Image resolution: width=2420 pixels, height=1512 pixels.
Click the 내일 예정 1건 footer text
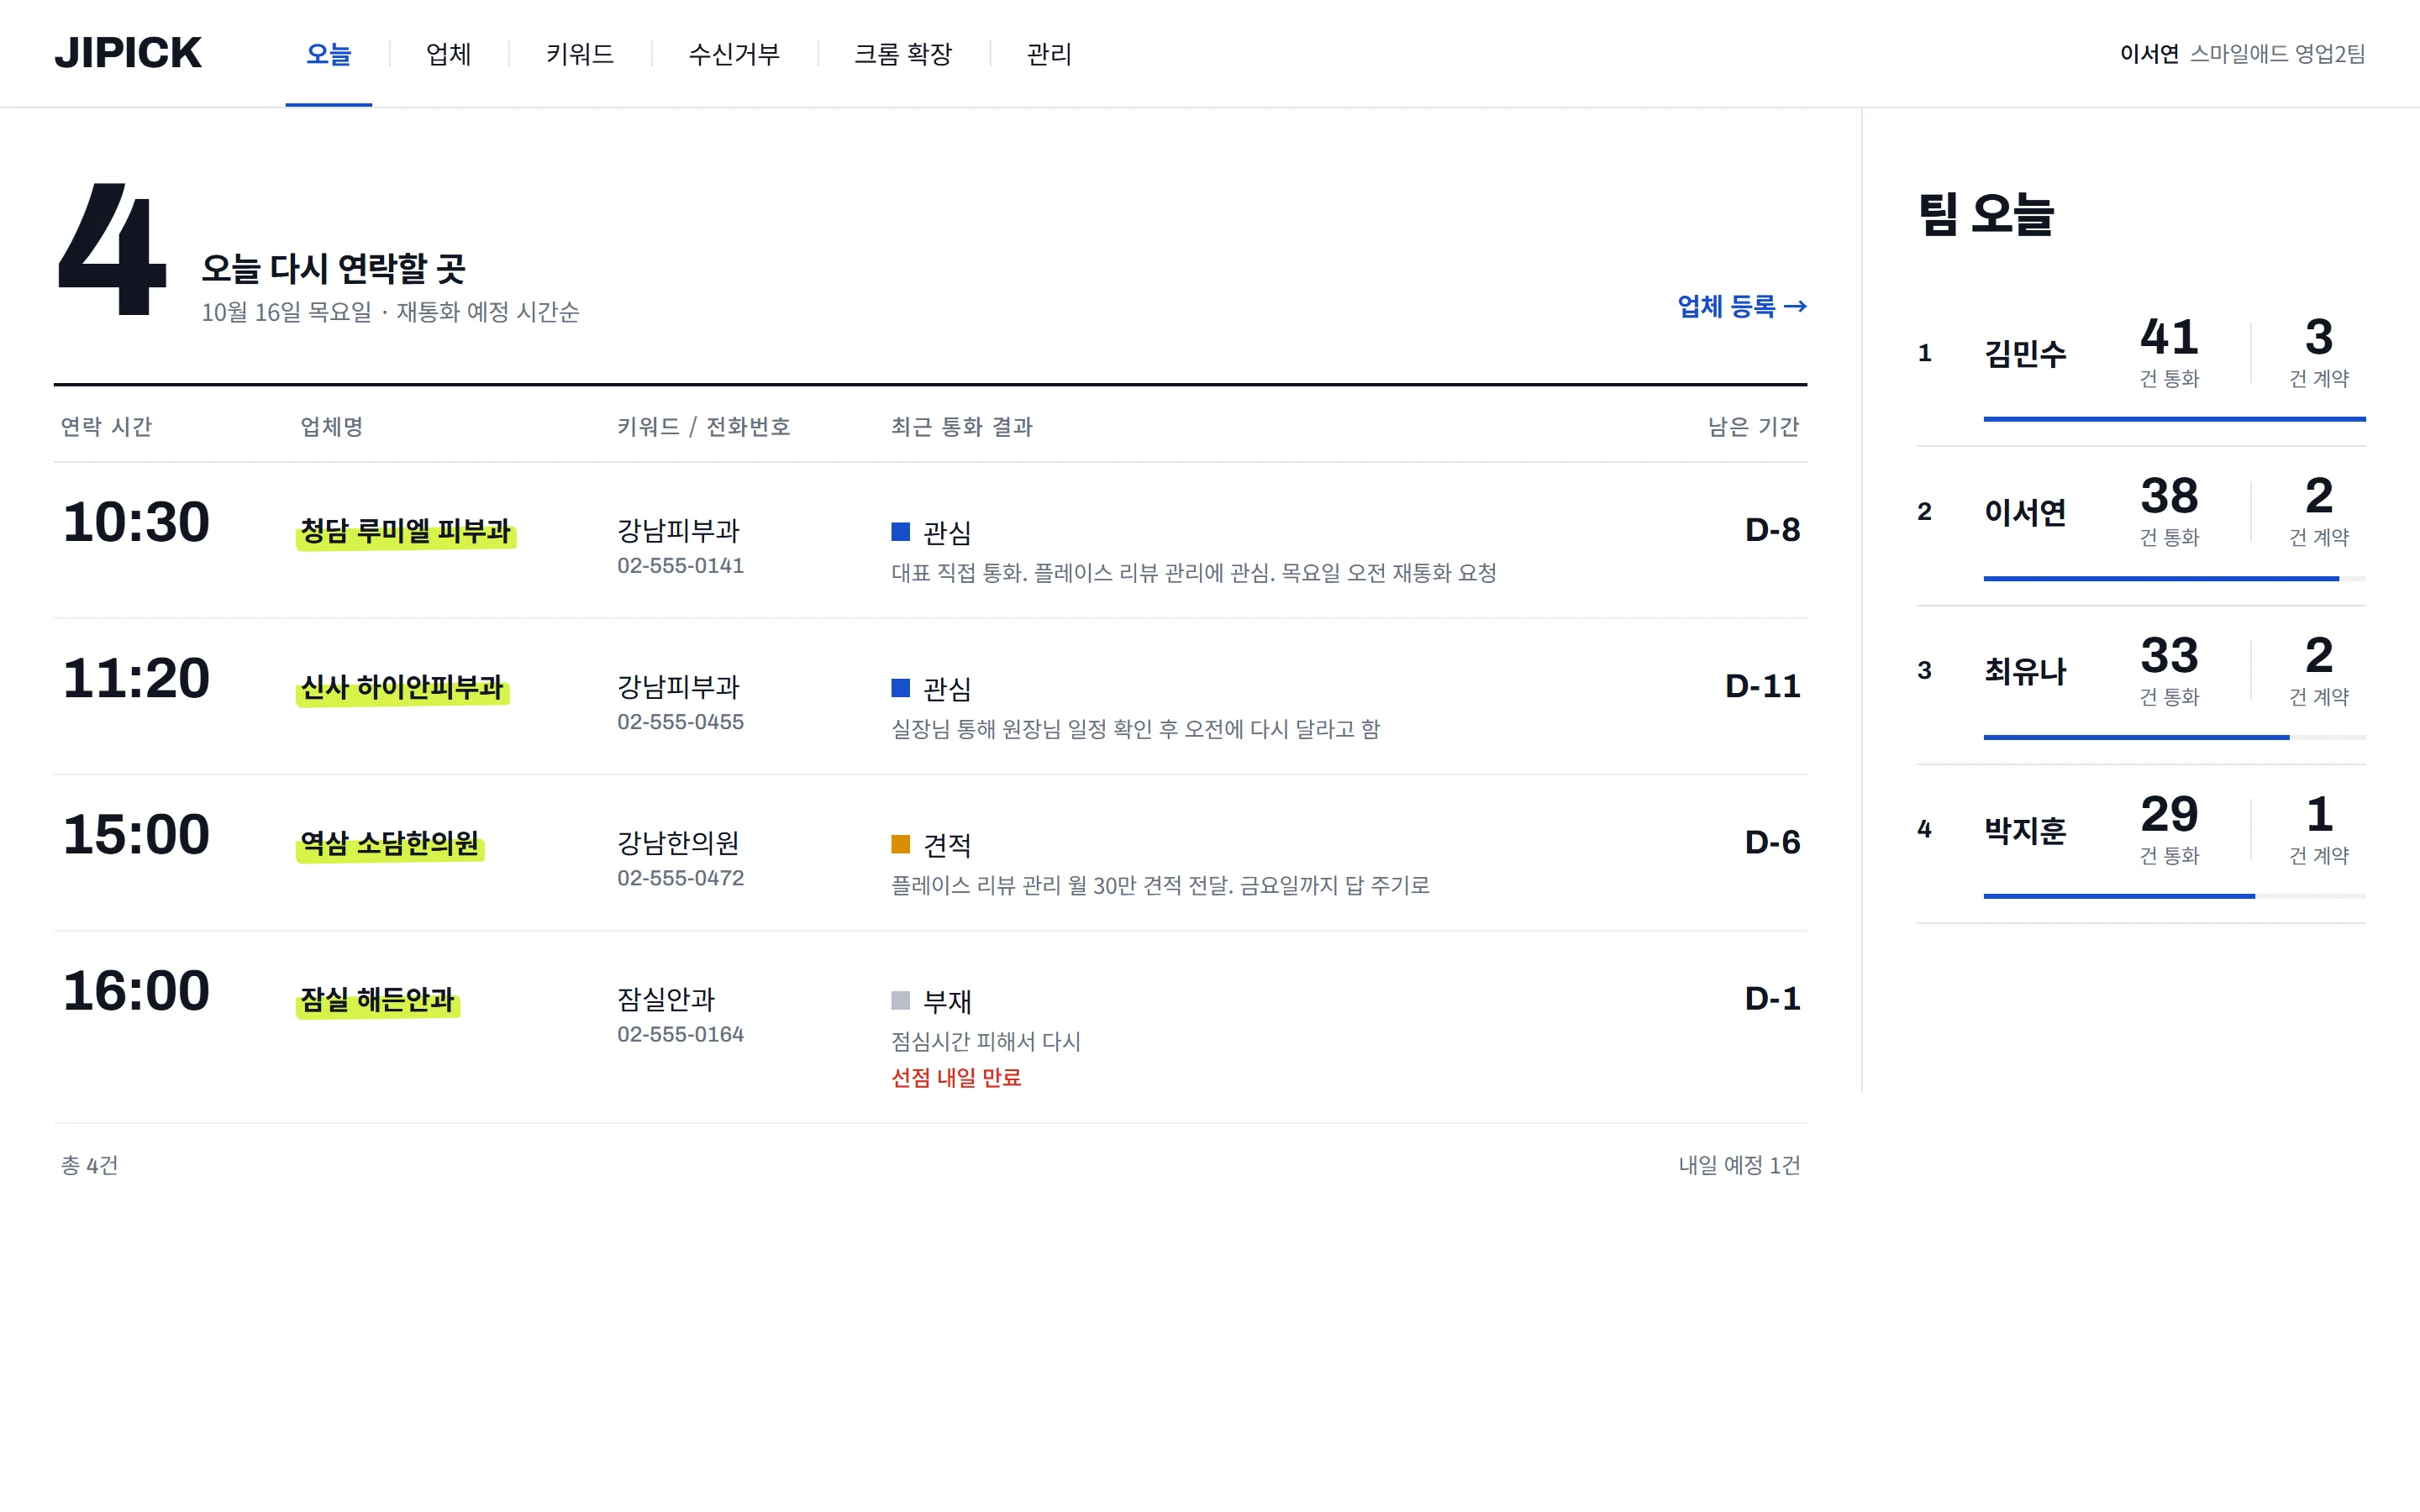click(x=1739, y=1165)
